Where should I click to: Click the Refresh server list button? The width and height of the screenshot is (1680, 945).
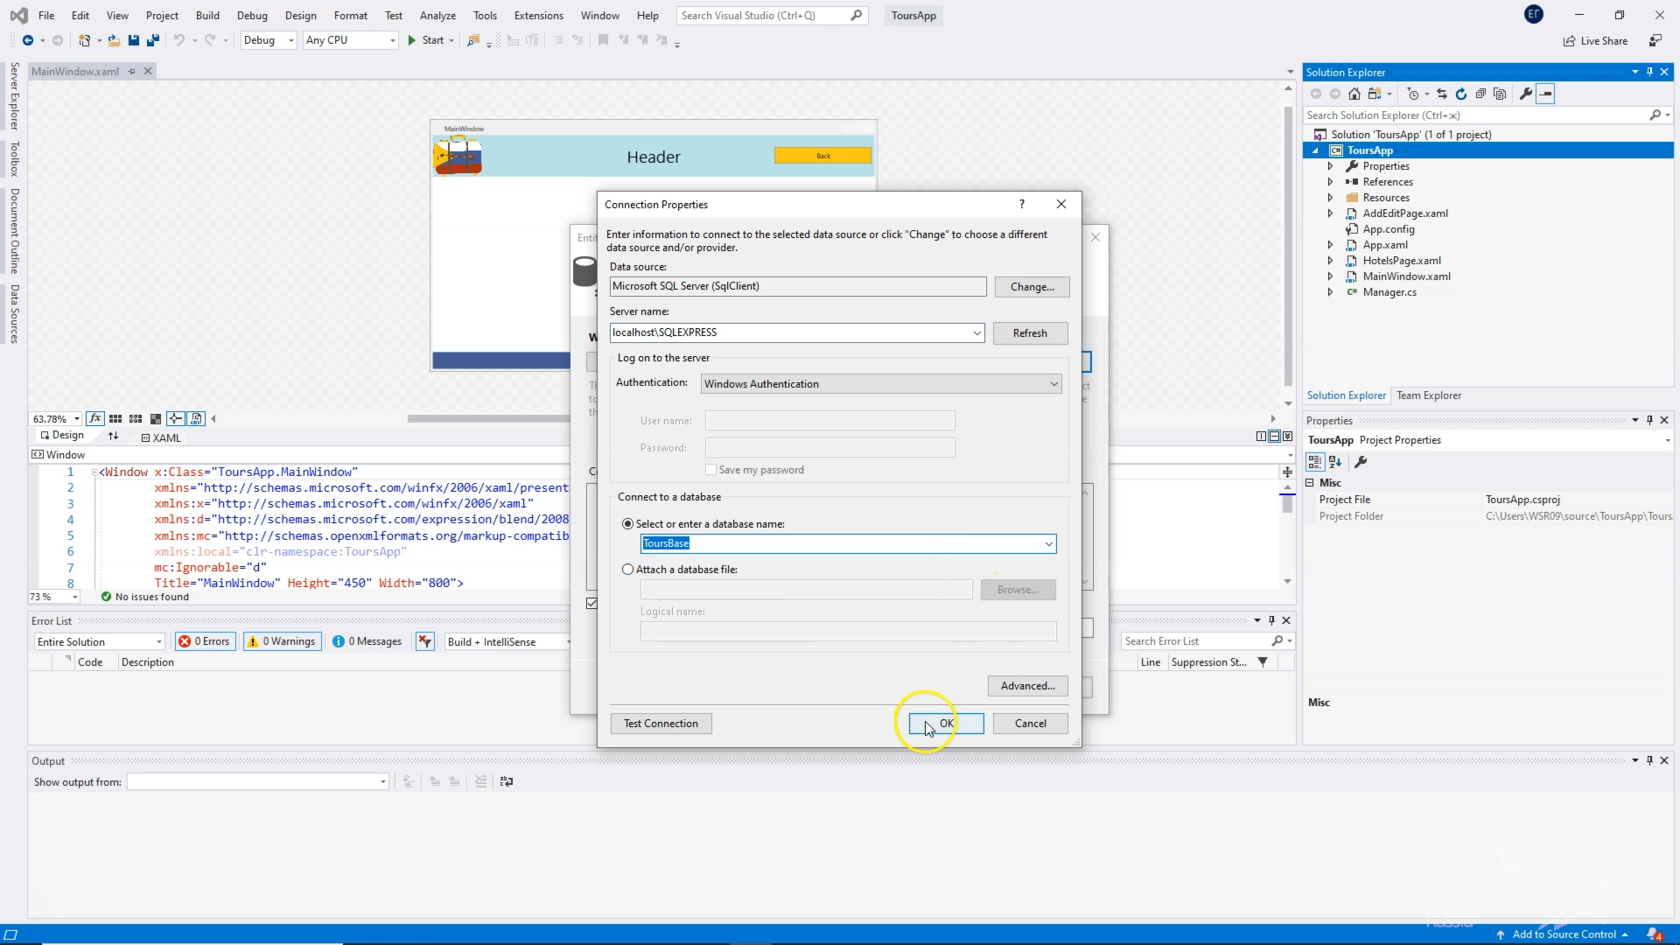(1030, 333)
